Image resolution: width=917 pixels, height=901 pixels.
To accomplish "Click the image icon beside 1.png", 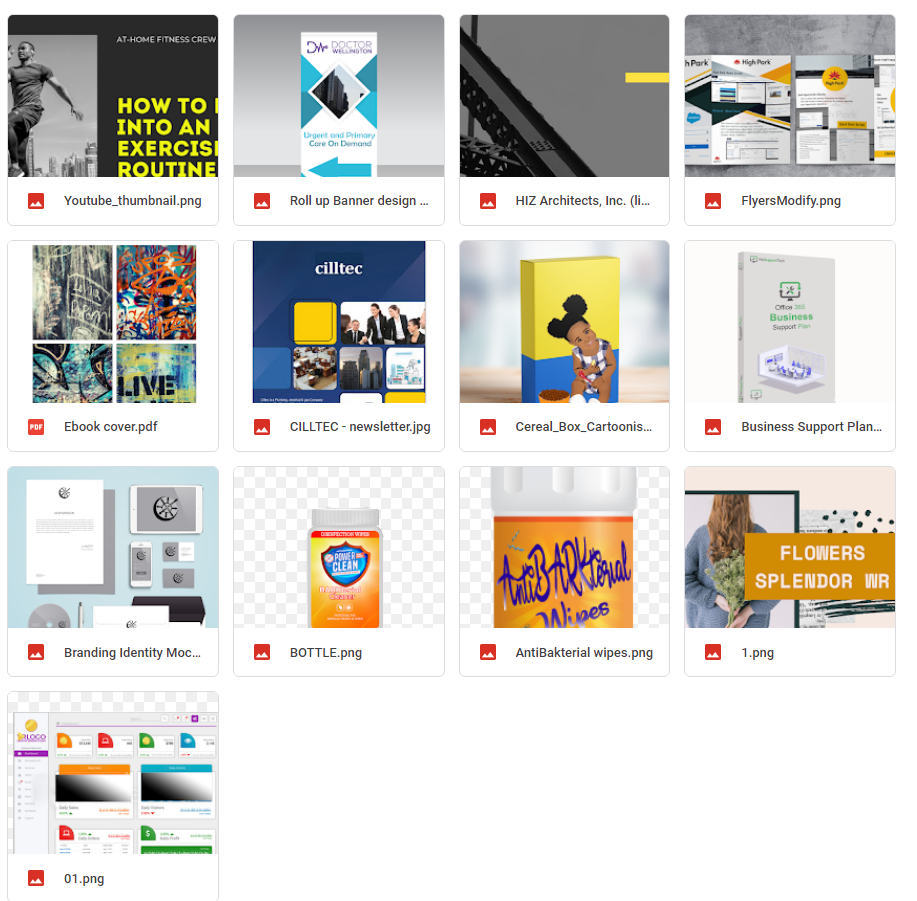I will [713, 653].
